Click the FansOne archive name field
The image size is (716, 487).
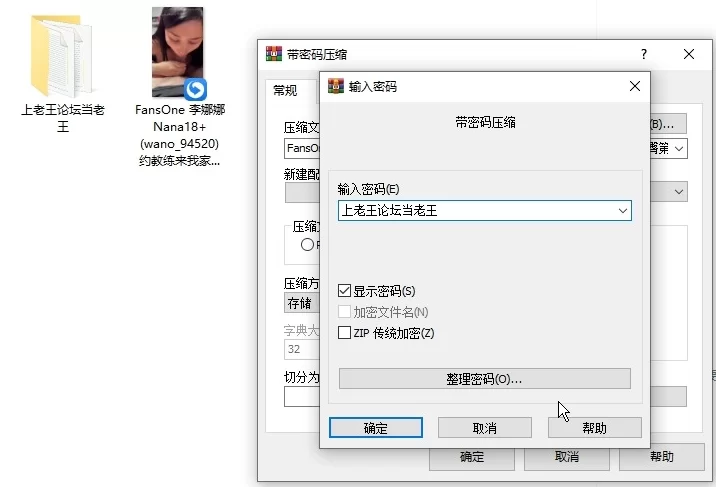[302, 148]
